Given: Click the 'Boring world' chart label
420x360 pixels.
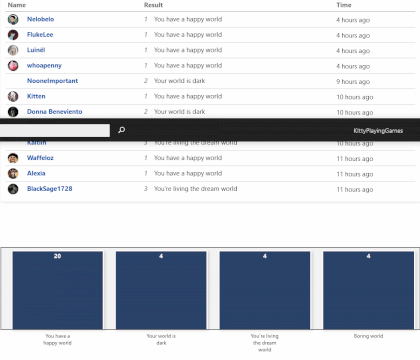Looking at the screenshot, I should 368,336.
